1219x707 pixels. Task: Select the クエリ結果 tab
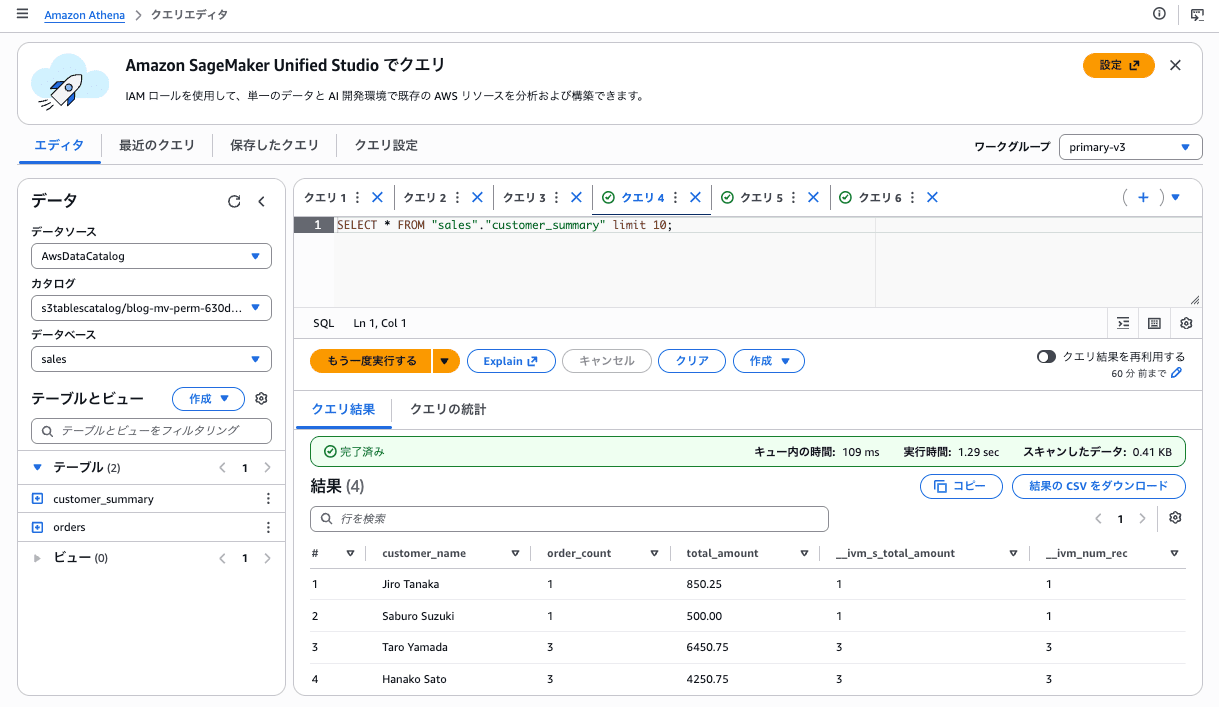click(x=343, y=409)
